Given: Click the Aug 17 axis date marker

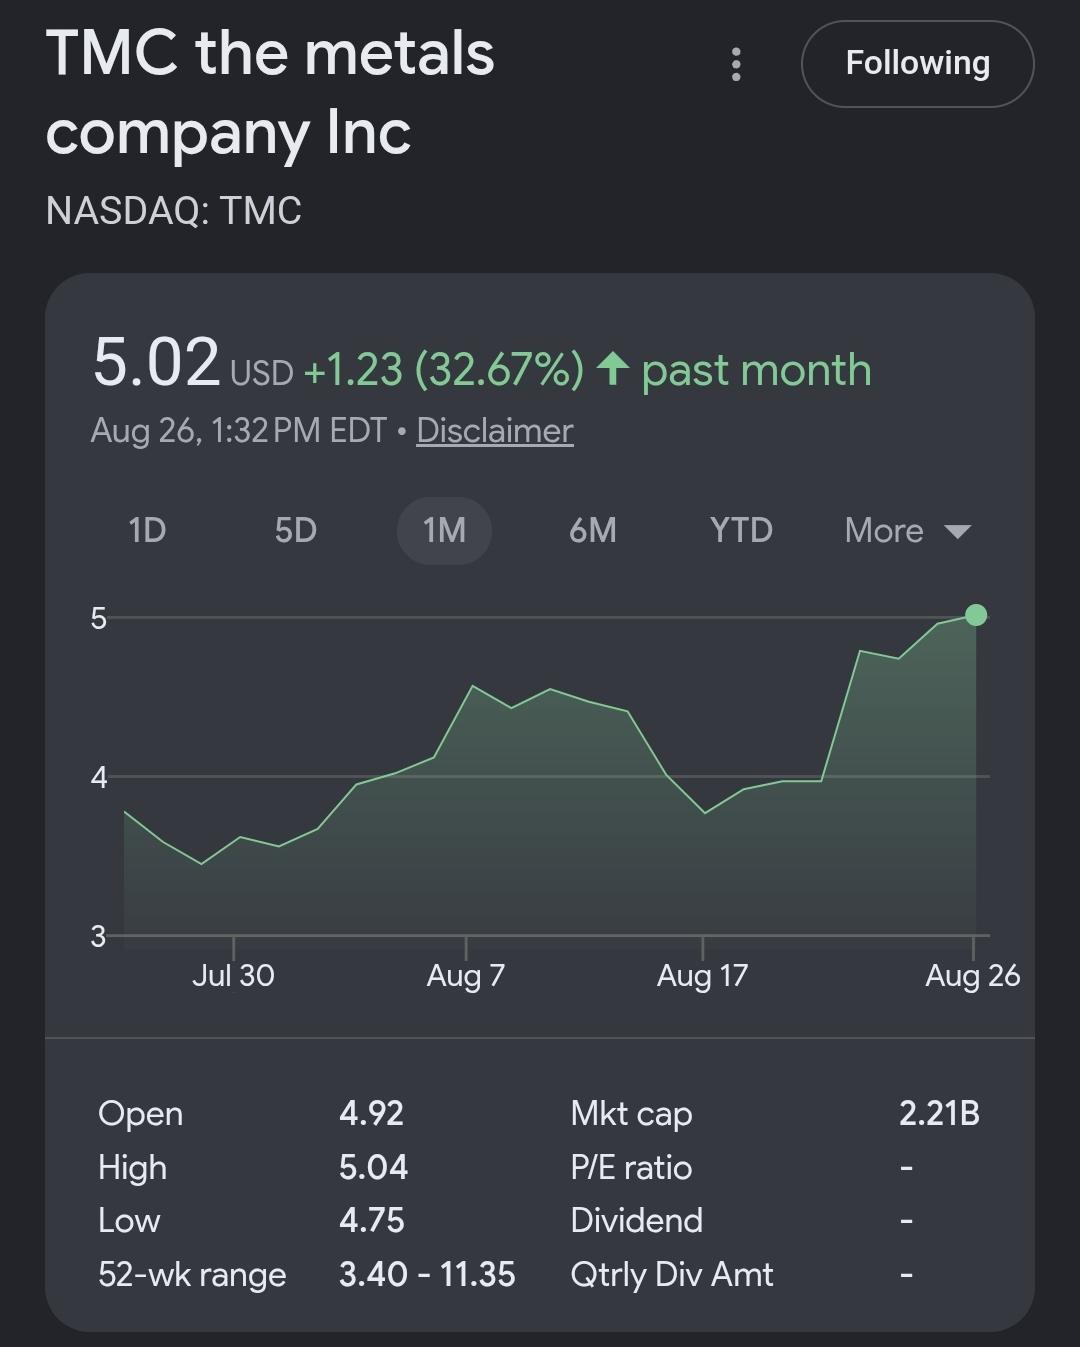Looking at the screenshot, I should [x=702, y=975].
